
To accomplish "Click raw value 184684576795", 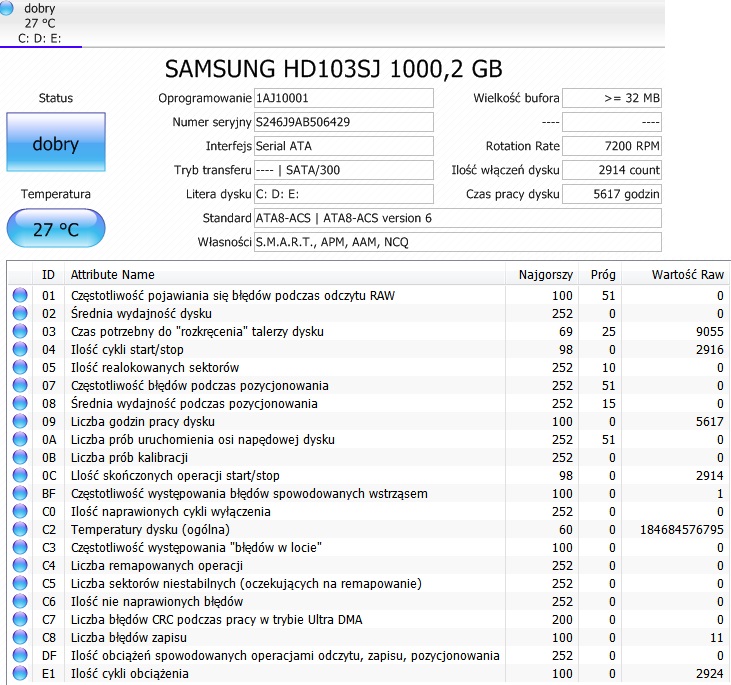I will pos(682,530).
